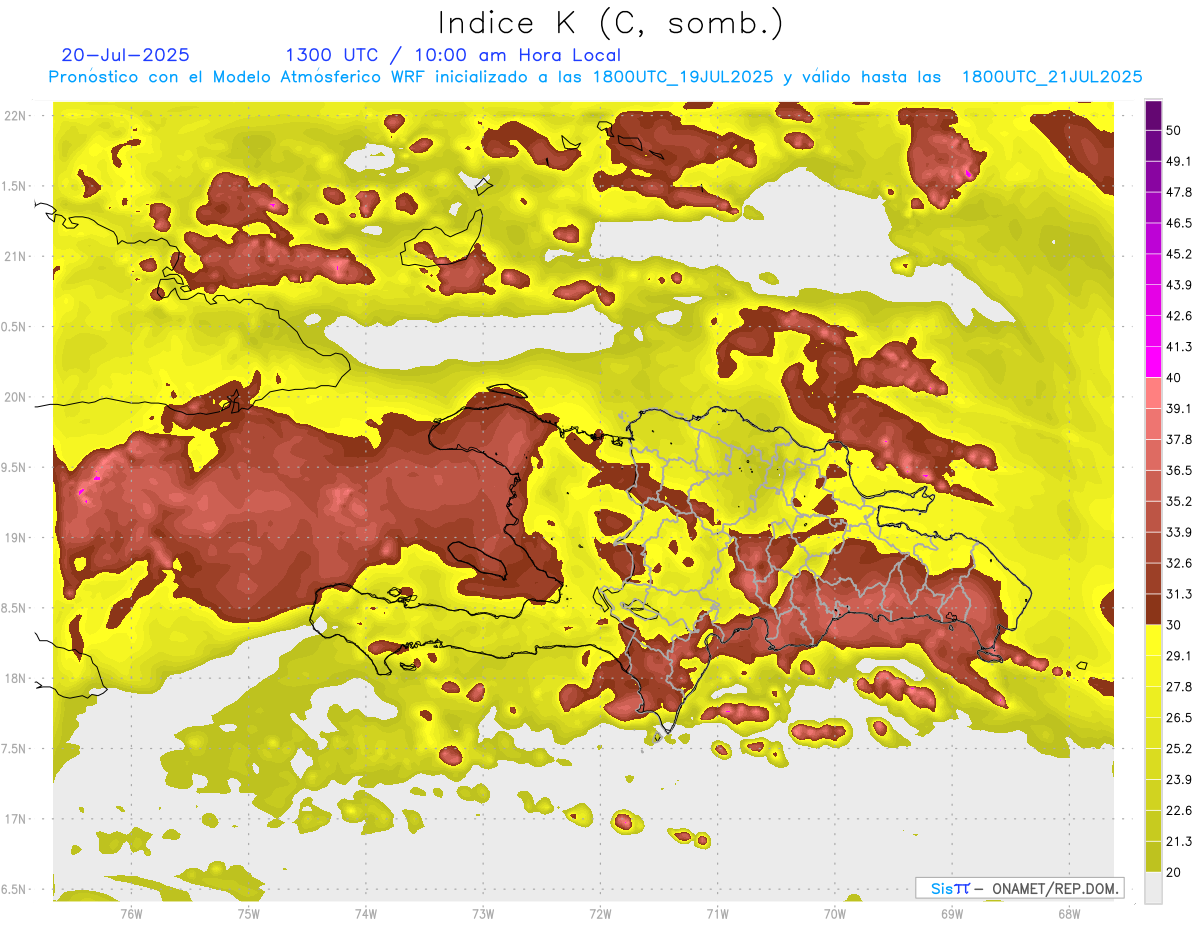The height and width of the screenshot is (927, 1200).
Task: Click legend value 27.8
Action: point(1178,687)
